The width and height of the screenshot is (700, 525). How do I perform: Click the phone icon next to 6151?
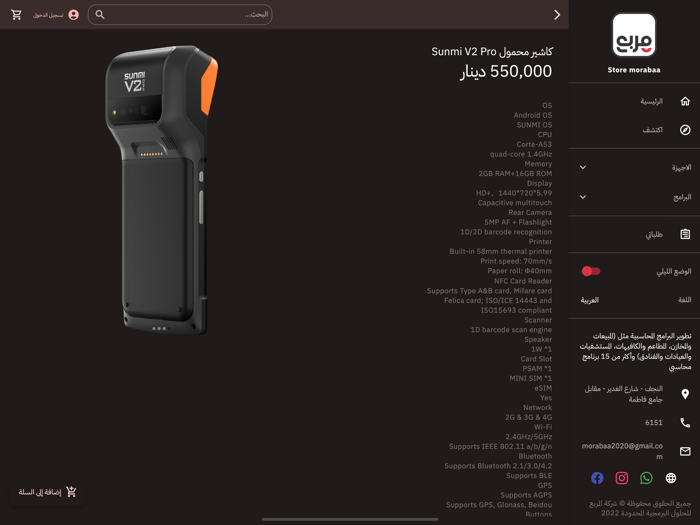685,422
